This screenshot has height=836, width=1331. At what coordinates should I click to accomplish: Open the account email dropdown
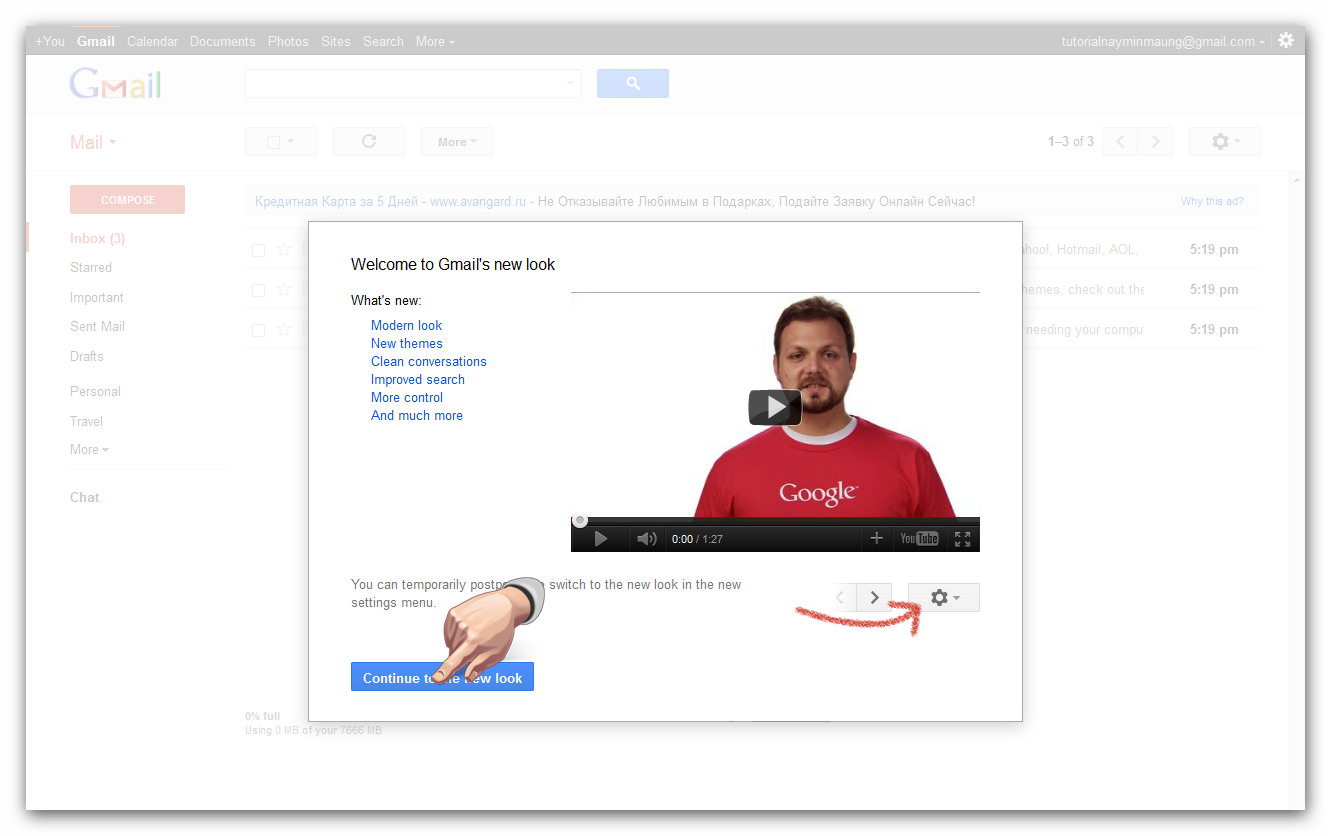(1163, 41)
